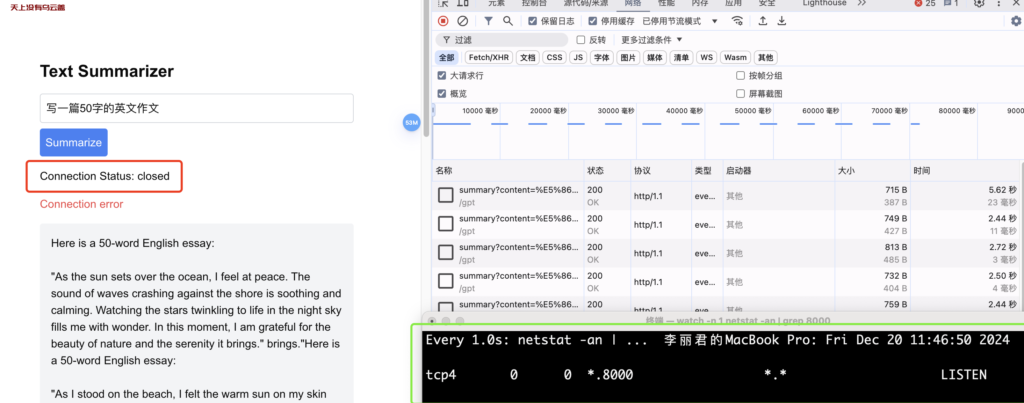Select the 813 B request row icon
Viewport: 1024px width, 403px height.
click(445, 253)
